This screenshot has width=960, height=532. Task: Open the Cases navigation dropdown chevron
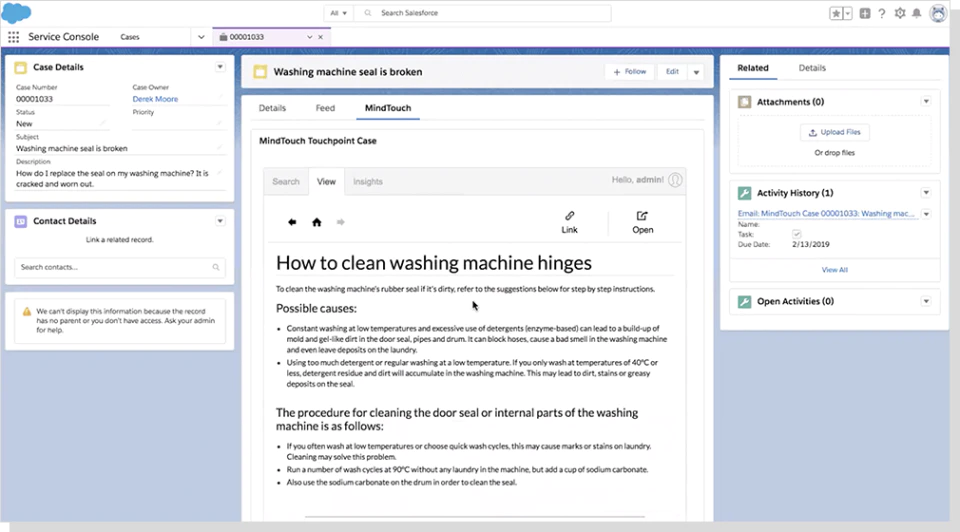tap(201, 37)
